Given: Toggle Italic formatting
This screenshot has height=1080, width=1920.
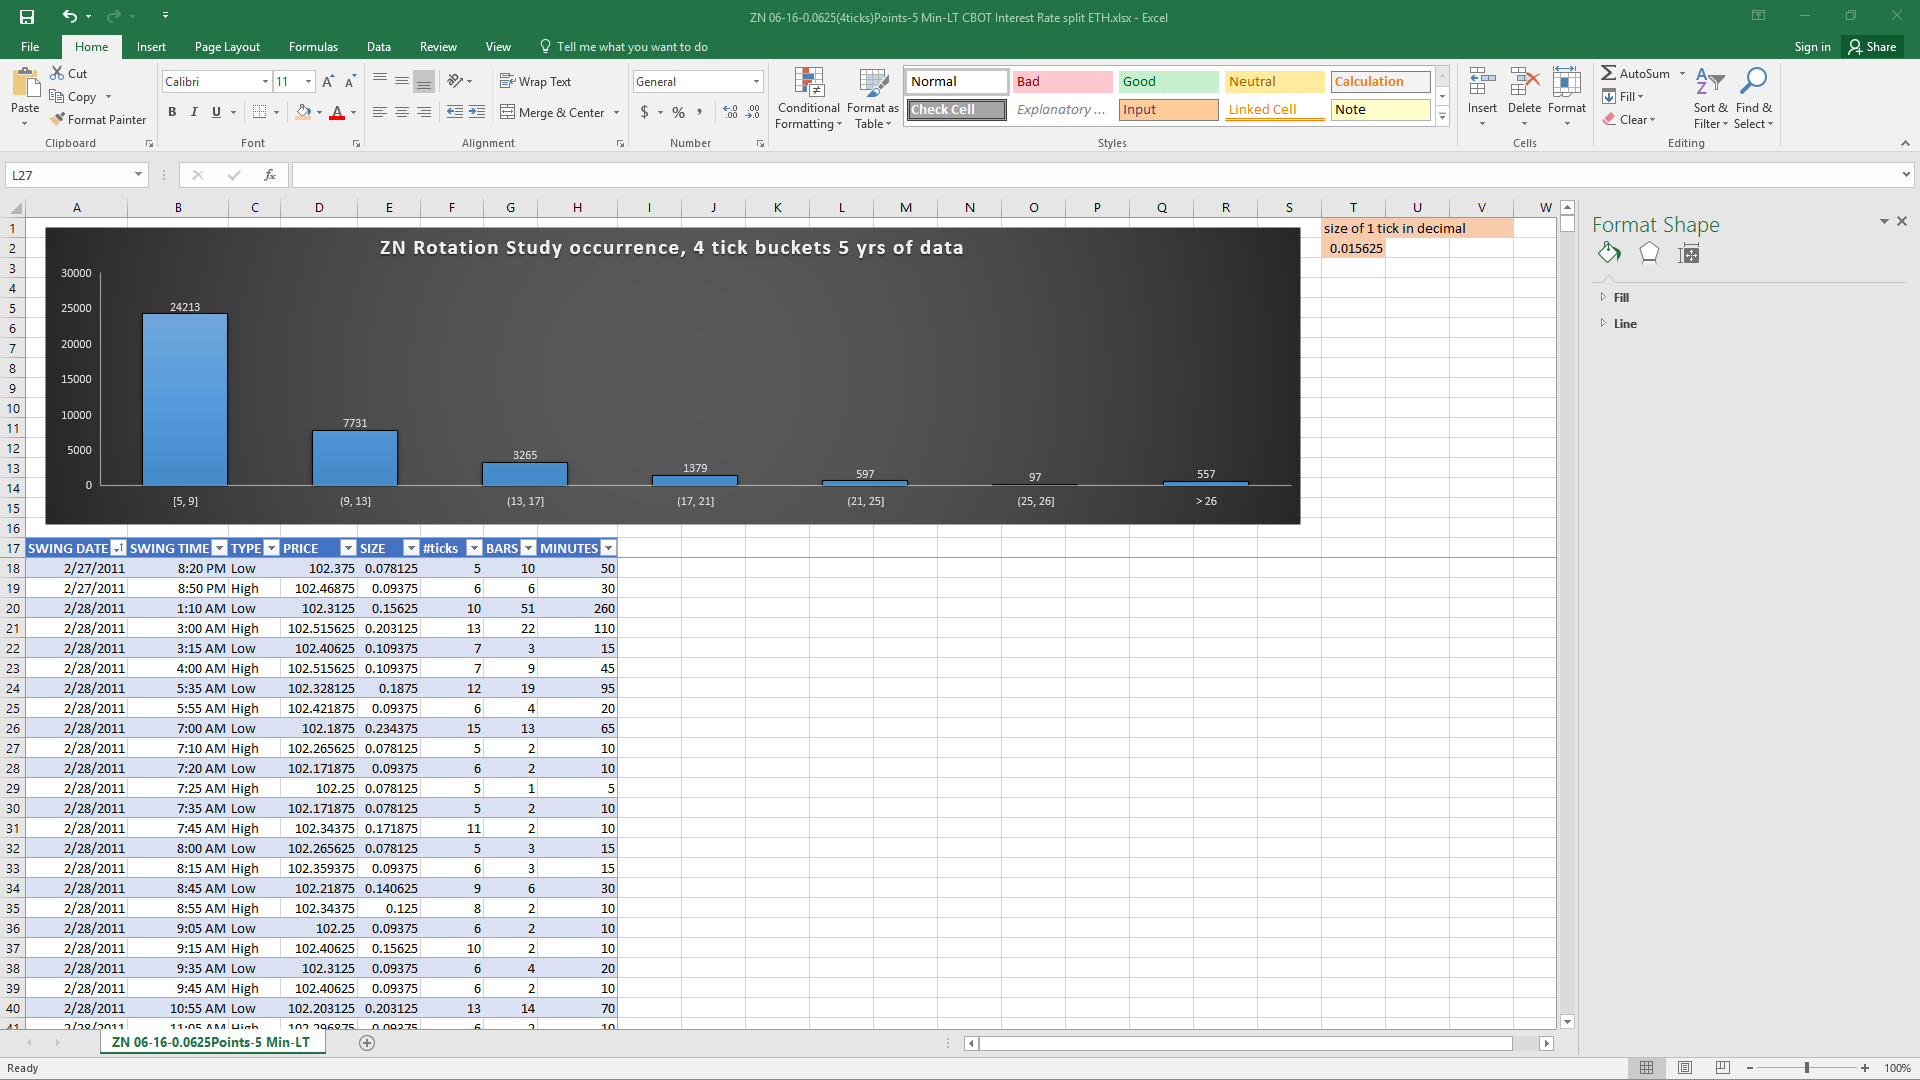Looking at the screenshot, I should point(194,112).
